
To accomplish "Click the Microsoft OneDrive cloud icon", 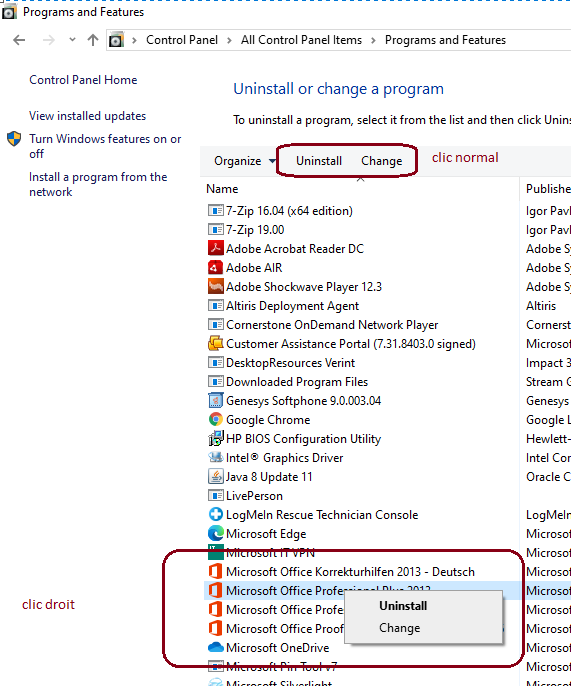I will (215, 648).
